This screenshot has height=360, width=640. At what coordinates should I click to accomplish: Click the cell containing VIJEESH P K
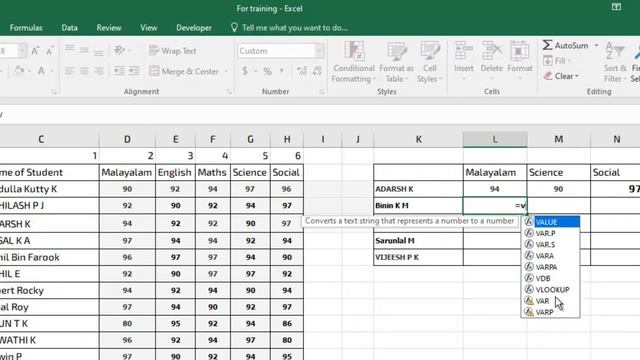(418, 258)
